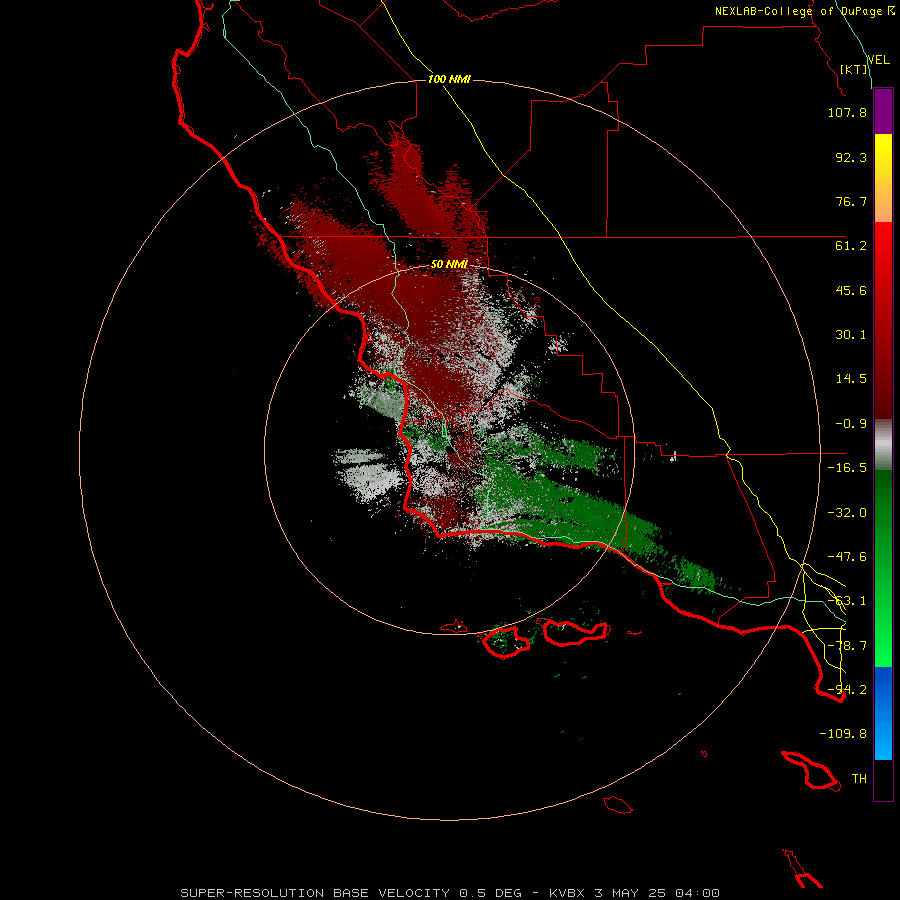This screenshot has width=900, height=900.
Task: Pick the gray near-zero segment of the color bar
Action: [x=883, y=445]
